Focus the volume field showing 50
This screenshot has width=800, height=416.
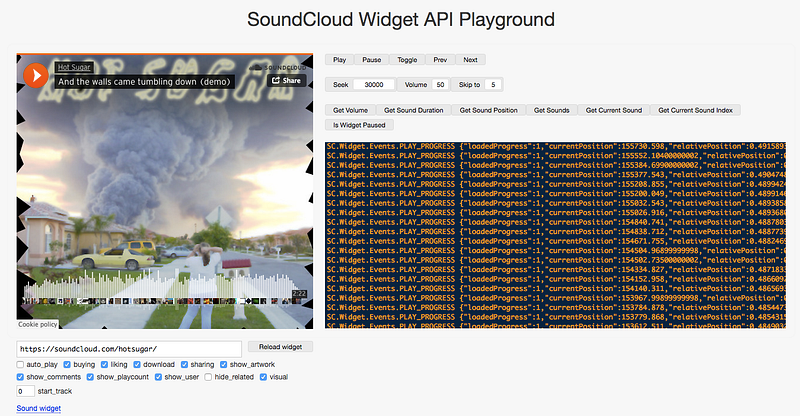[440, 85]
